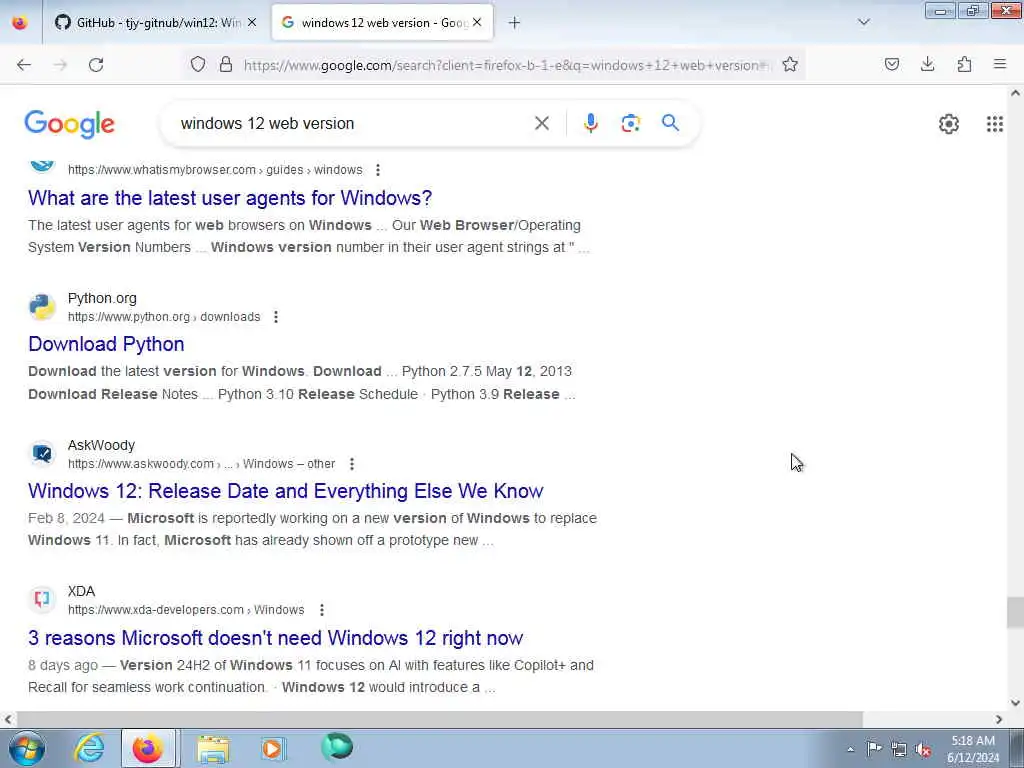The height and width of the screenshot is (768, 1024).
Task: Open the network tray icon
Action: point(899,750)
